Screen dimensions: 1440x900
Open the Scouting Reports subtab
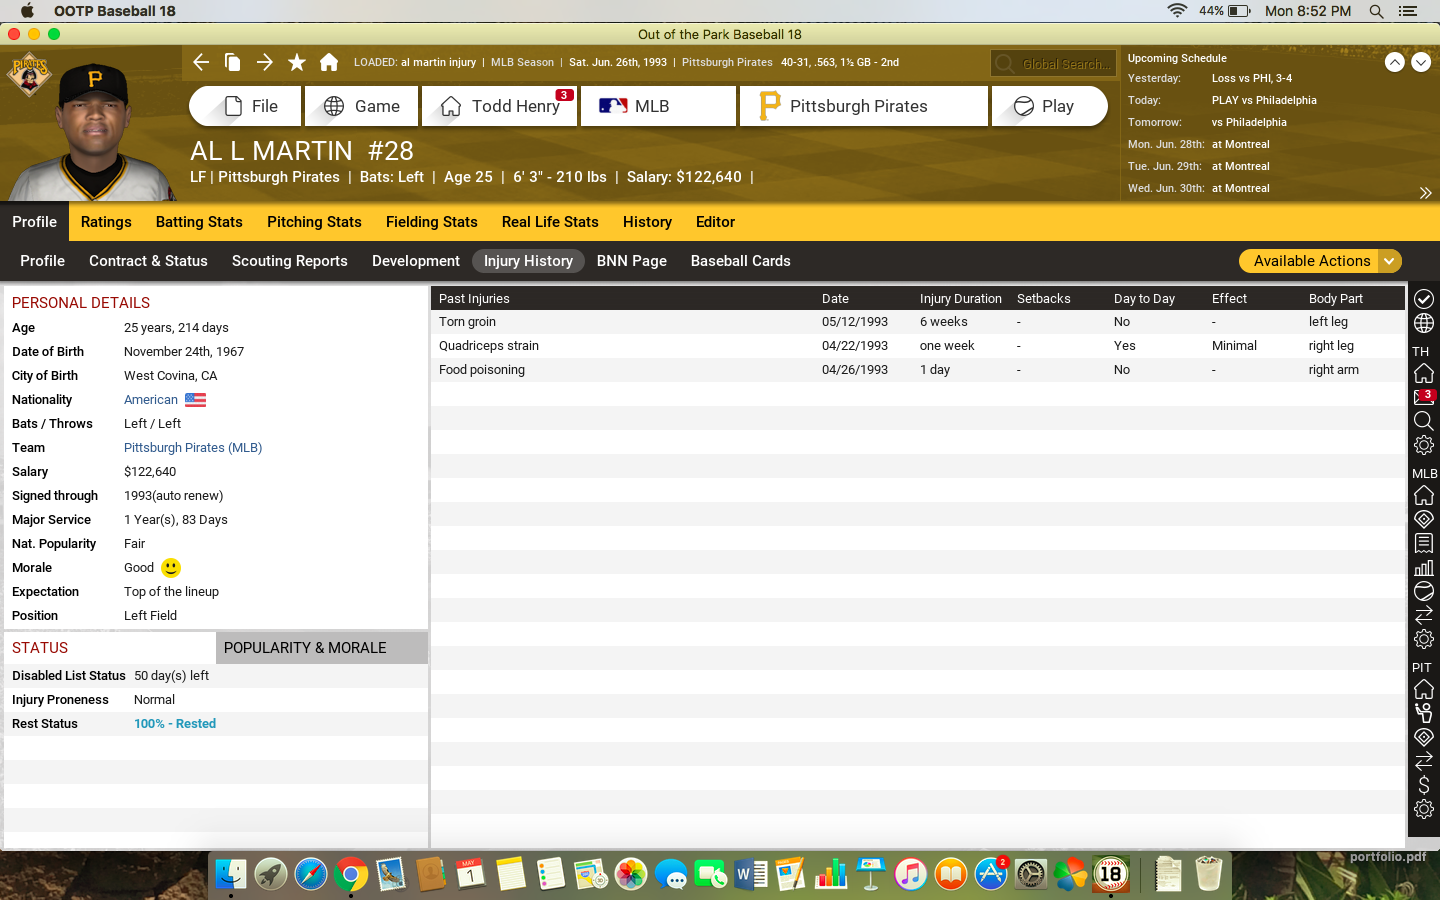pos(290,261)
